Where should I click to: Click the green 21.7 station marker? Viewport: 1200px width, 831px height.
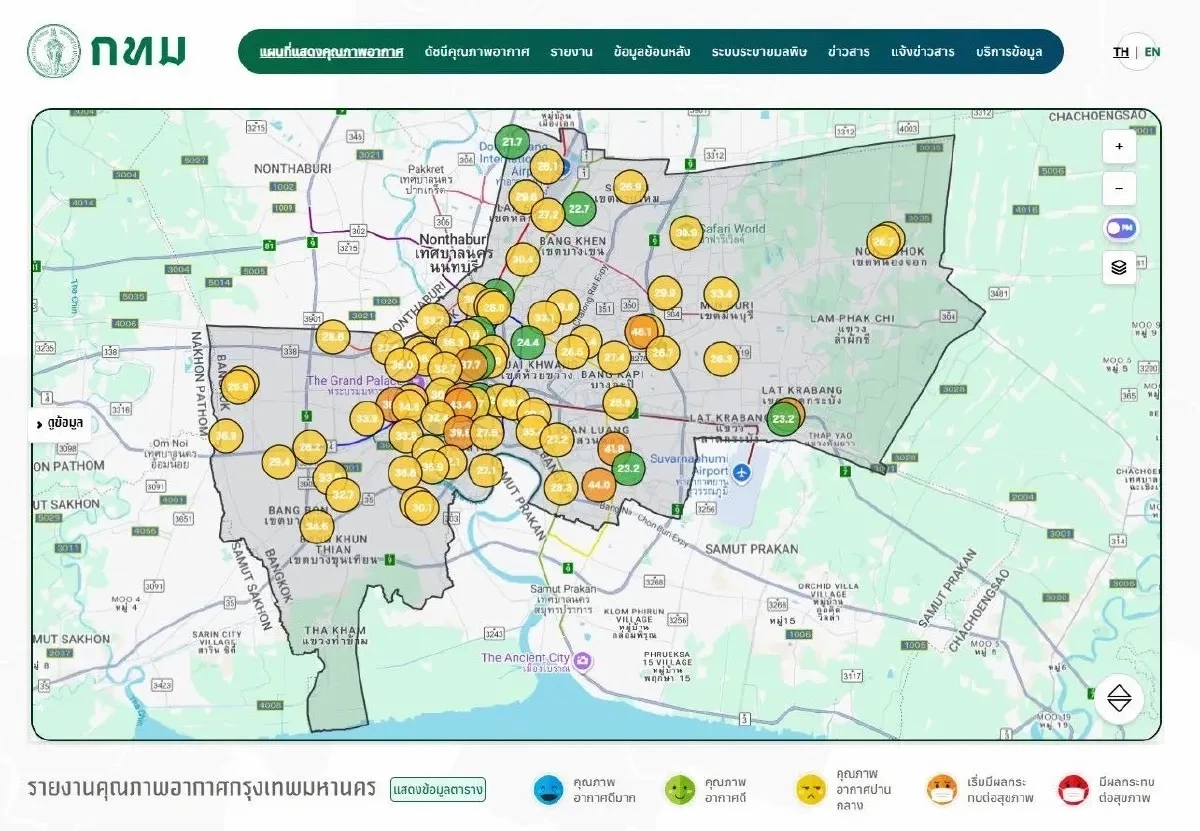(x=513, y=142)
